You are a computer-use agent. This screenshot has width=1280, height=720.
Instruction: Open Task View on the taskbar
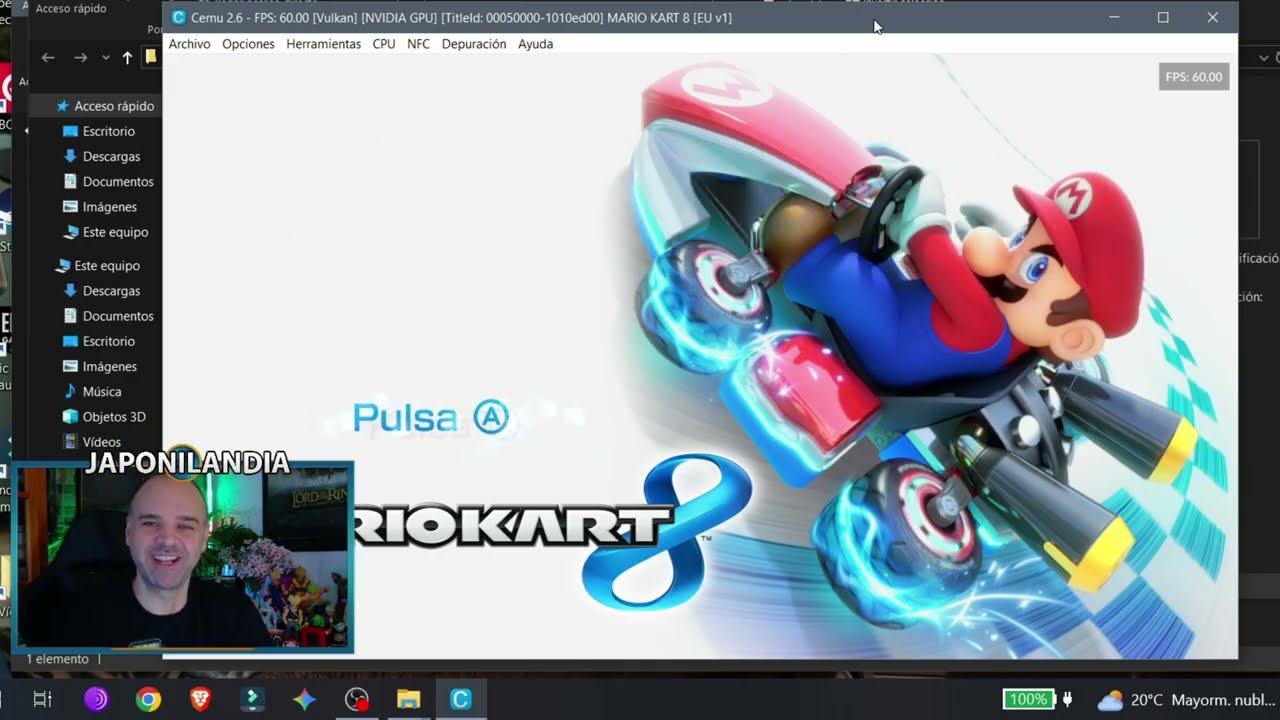pyautogui.click(x=42, y=700)
